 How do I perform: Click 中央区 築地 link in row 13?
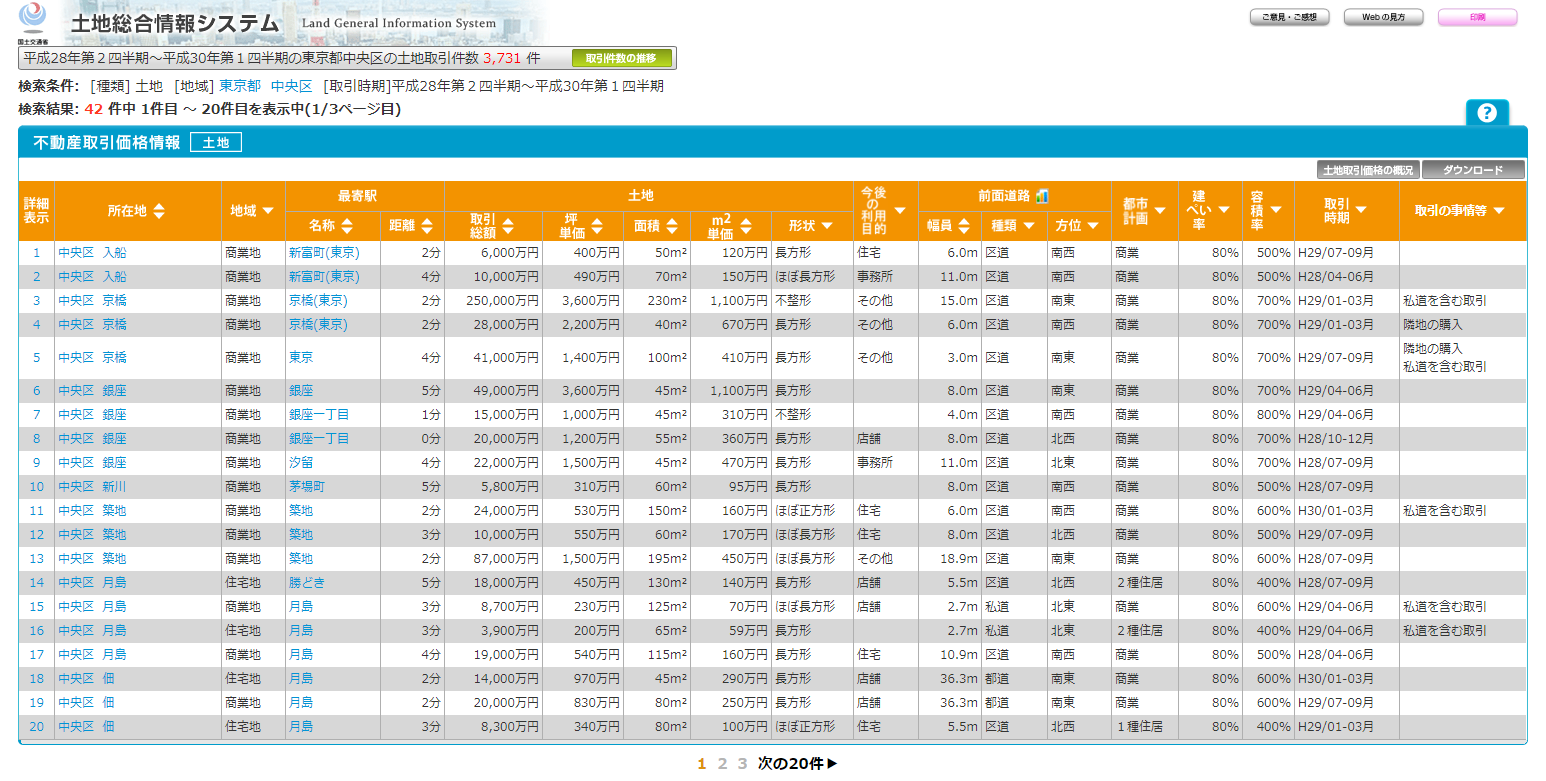coord(93,559)
